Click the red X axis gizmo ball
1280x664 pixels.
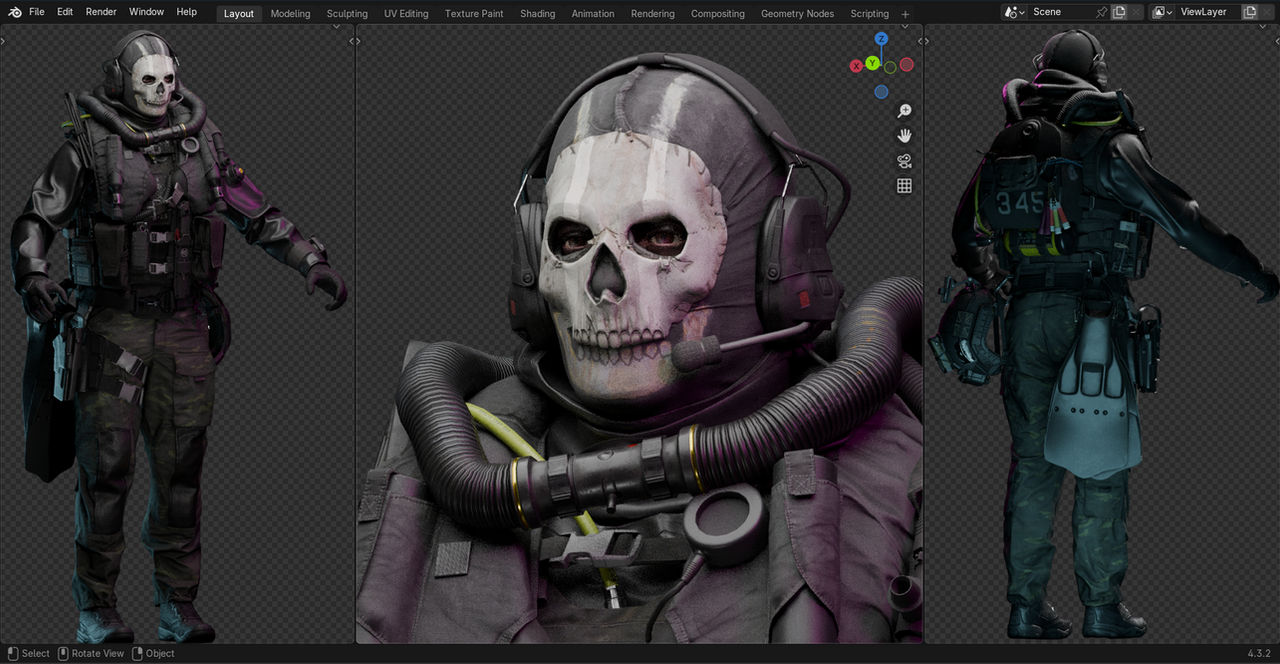click(x=856, y=64)
